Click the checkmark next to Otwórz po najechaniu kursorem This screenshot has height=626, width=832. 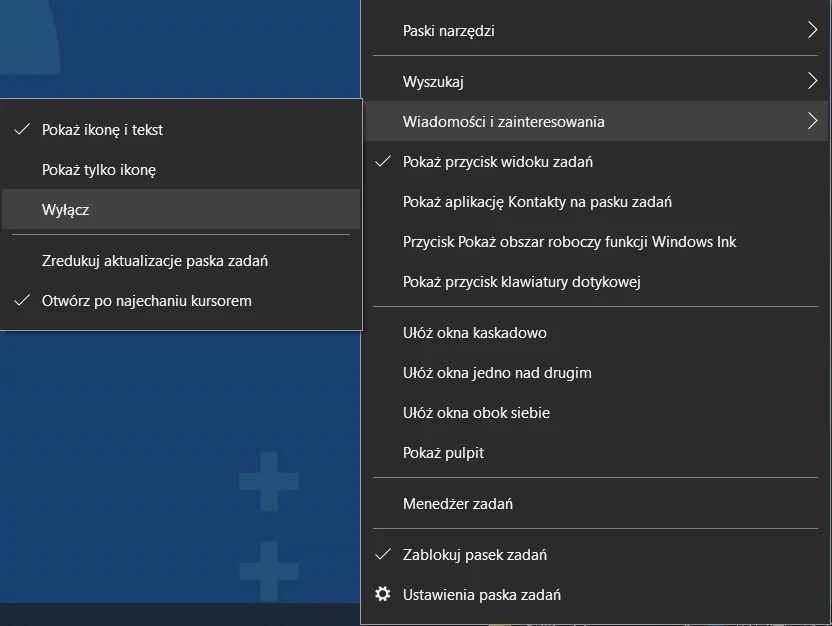[x=22, y=300]
